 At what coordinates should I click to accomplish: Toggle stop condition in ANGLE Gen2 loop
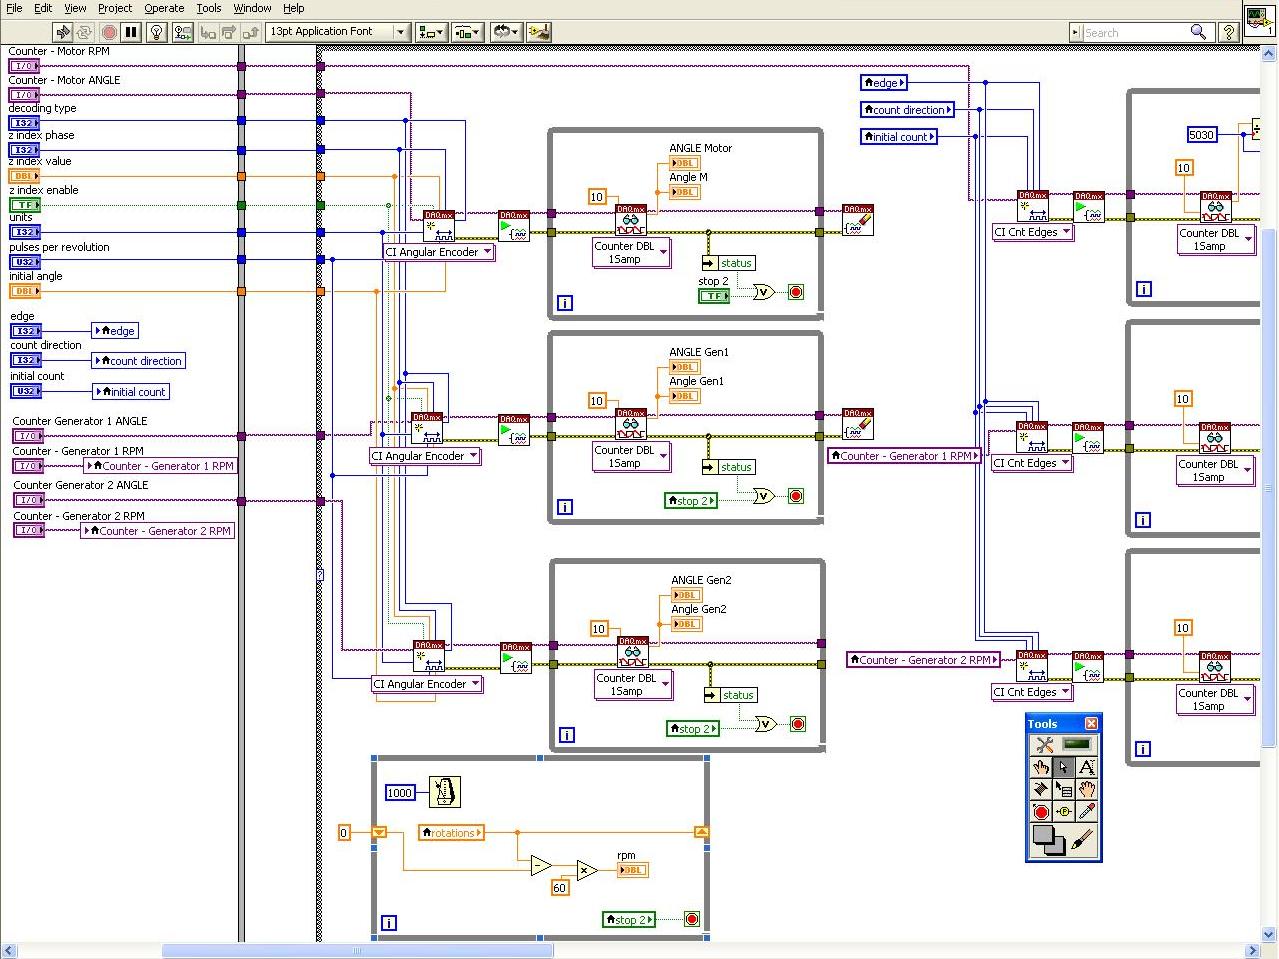(798, 724)
